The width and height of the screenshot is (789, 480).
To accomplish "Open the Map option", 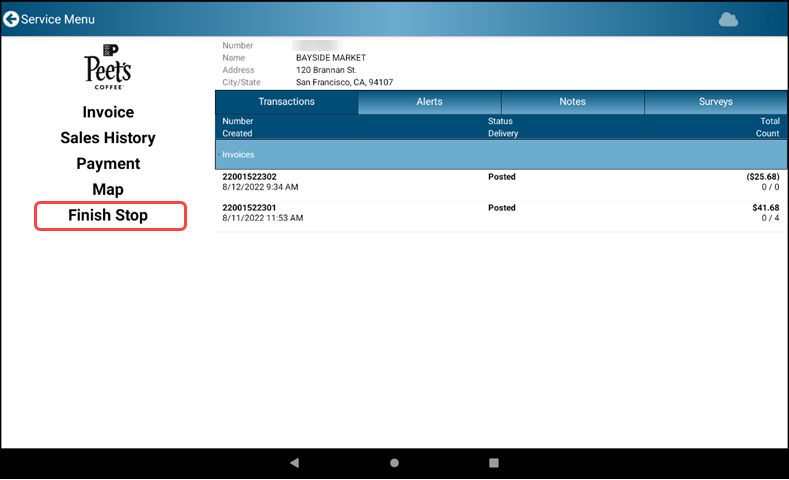I will click(x=108, y=189).
